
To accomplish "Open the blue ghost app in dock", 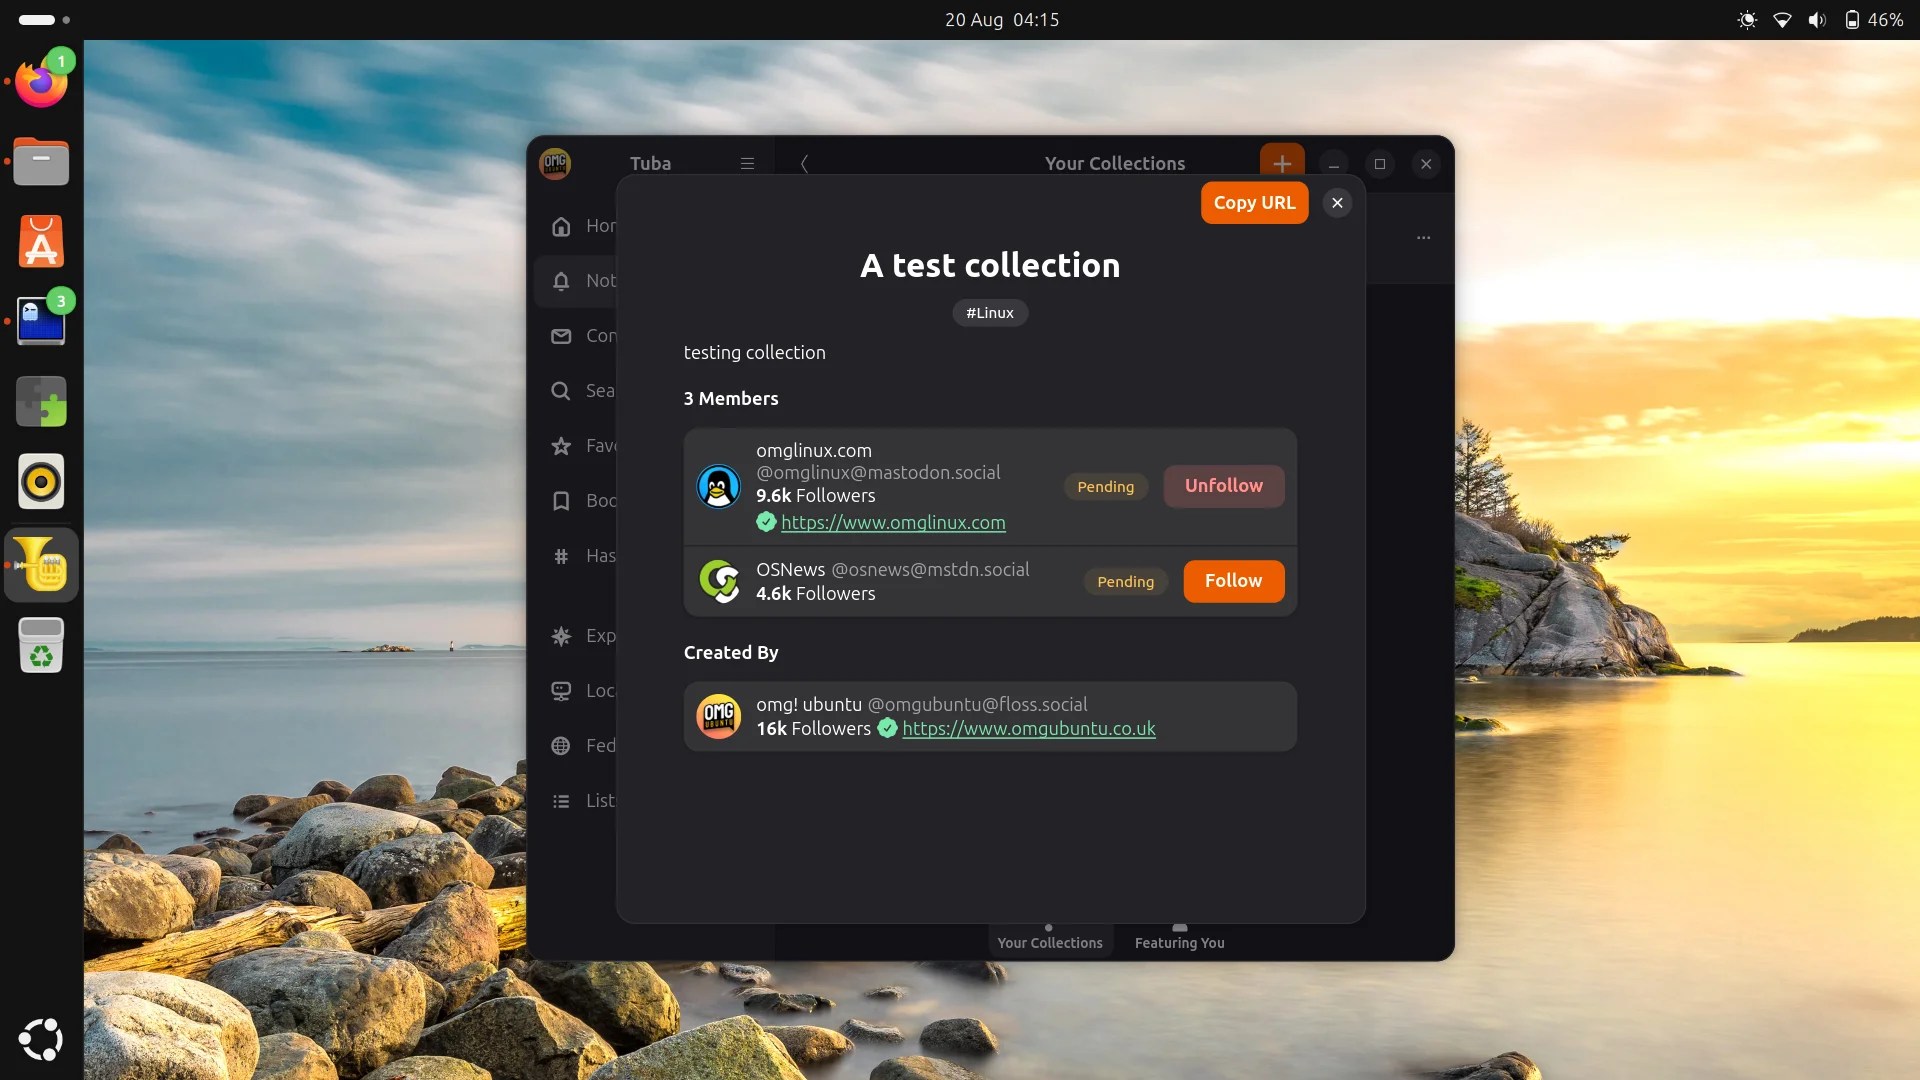I will pyautogui.click(x=41, y=321).
